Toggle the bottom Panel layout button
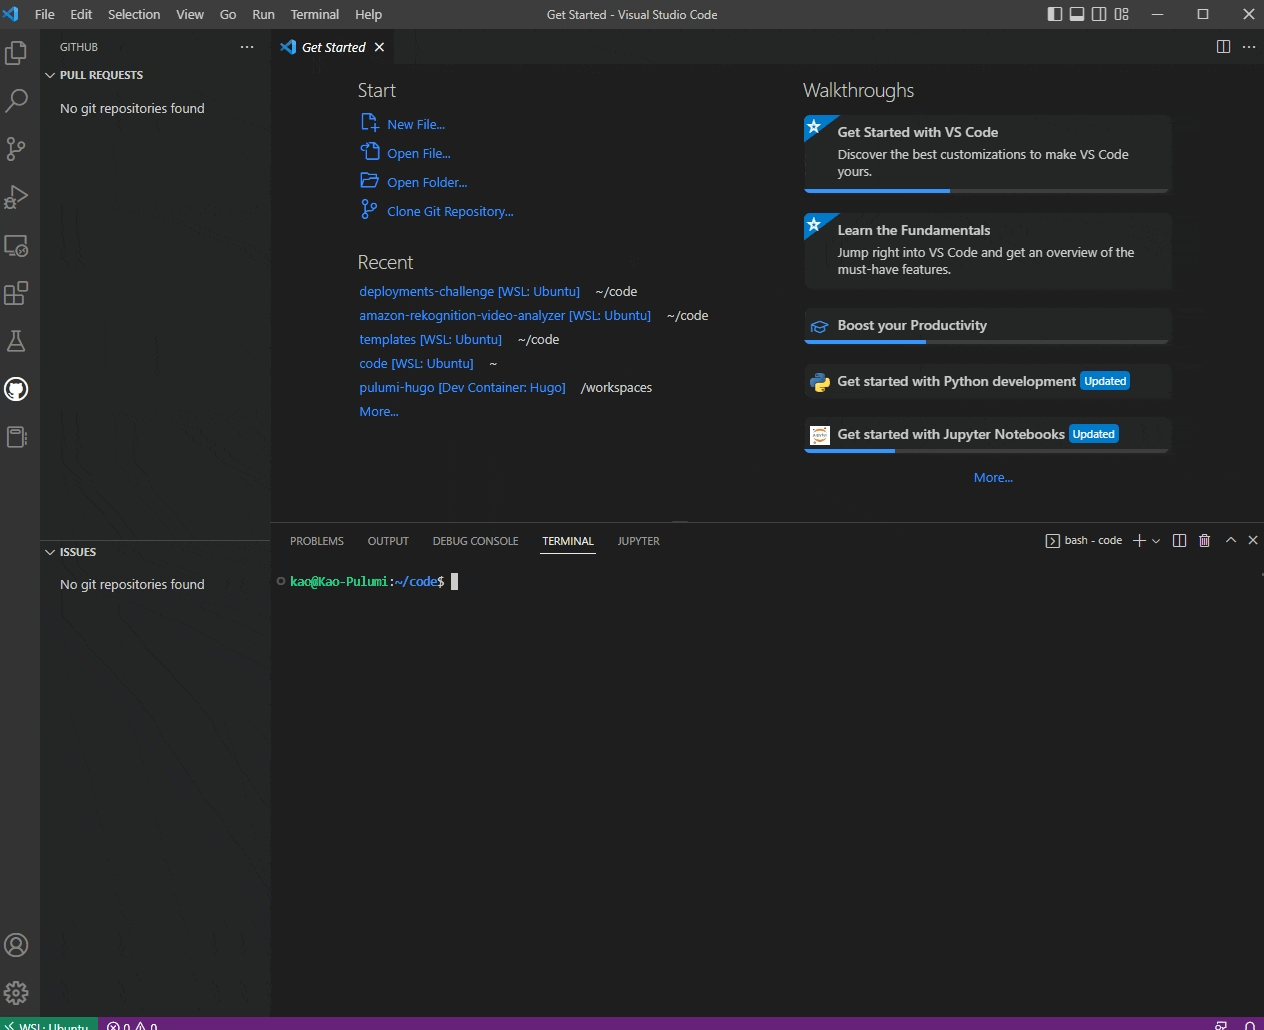 1077,14
